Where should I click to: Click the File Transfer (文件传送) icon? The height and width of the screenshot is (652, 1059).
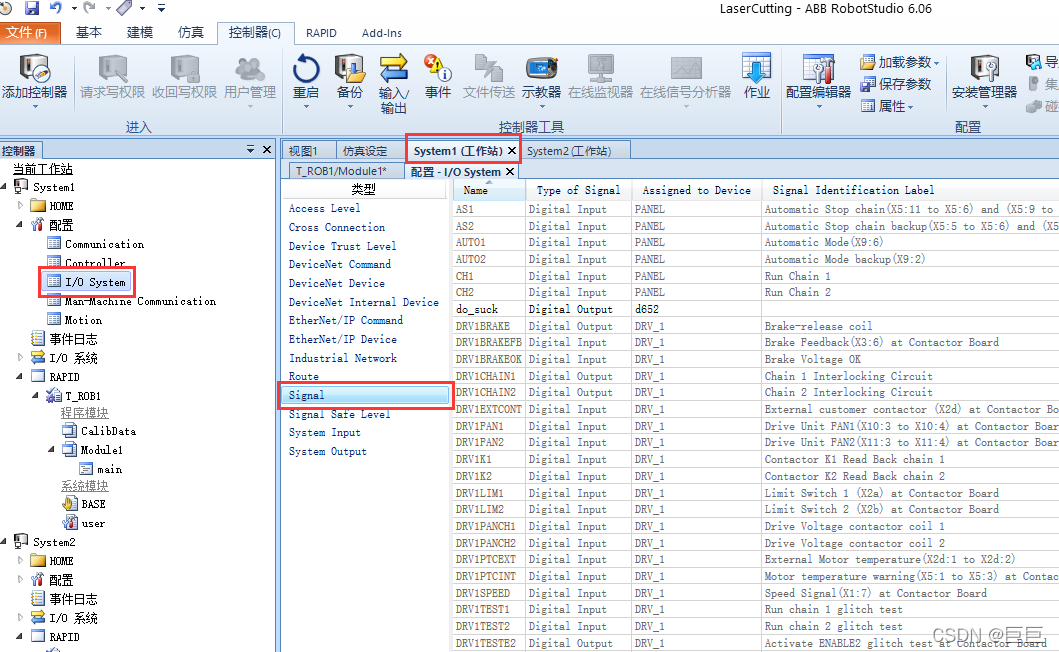[x=489, y=69]
